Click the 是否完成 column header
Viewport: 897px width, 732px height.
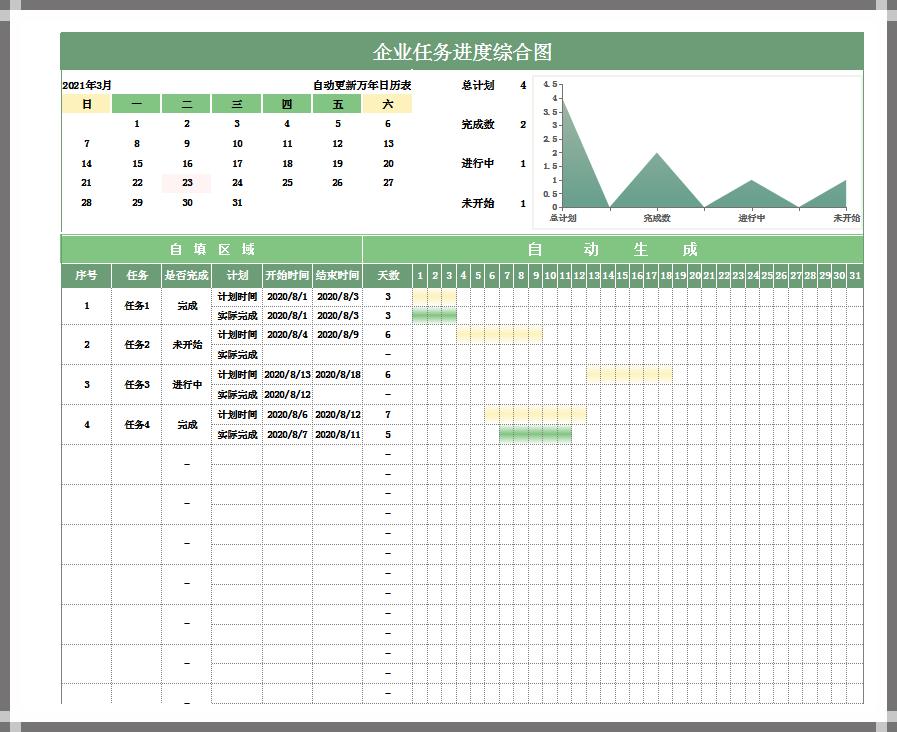click(x=187, y=275)
